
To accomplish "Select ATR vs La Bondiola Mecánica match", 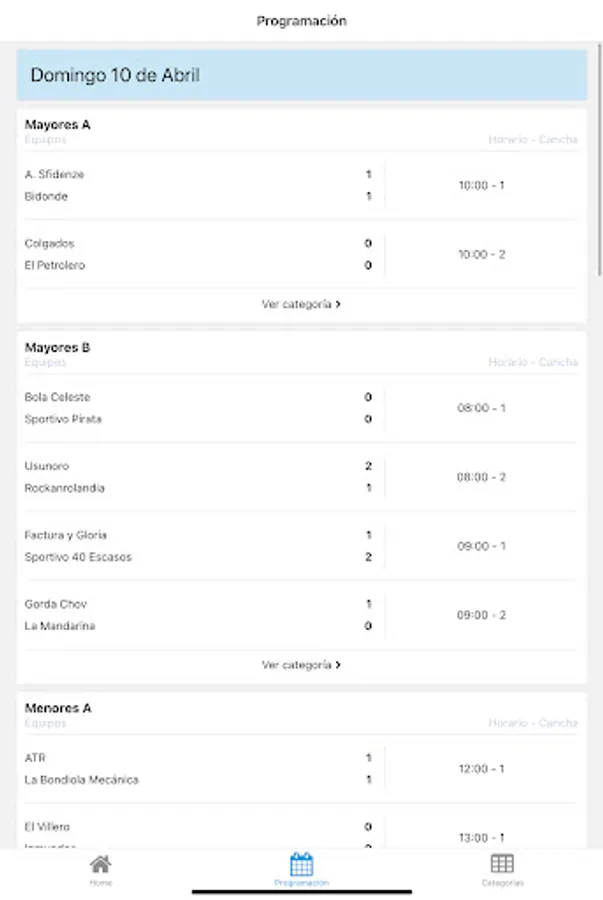I will (x=301, y=769).
